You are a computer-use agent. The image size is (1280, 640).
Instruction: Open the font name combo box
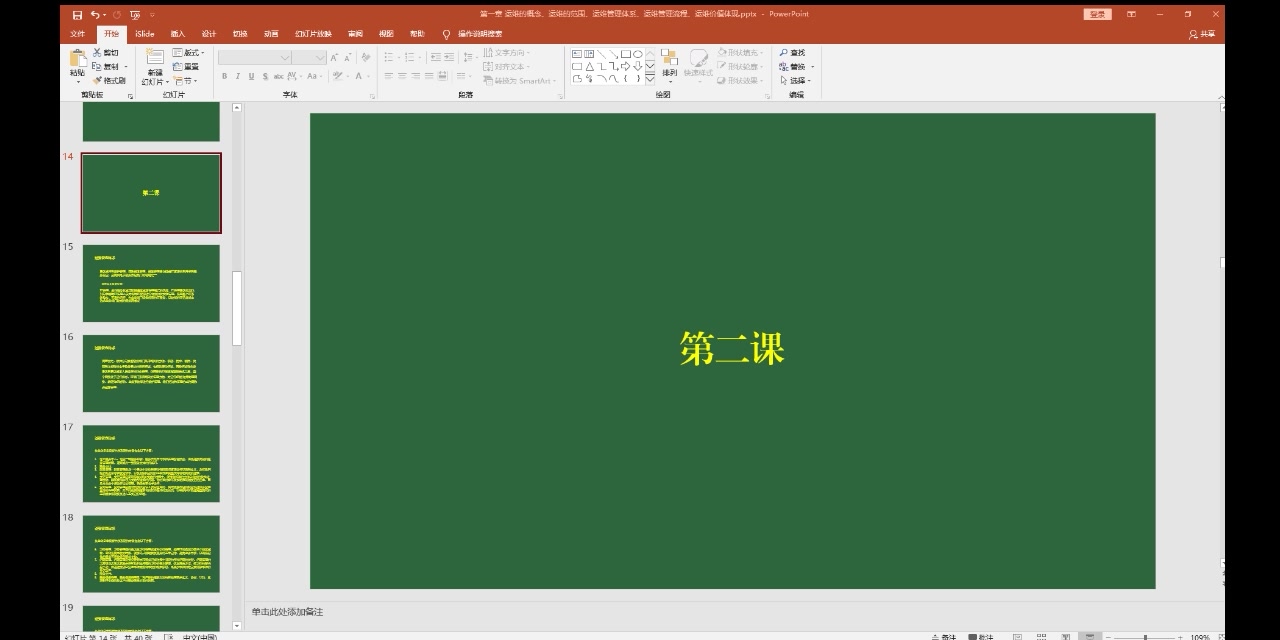255,58
